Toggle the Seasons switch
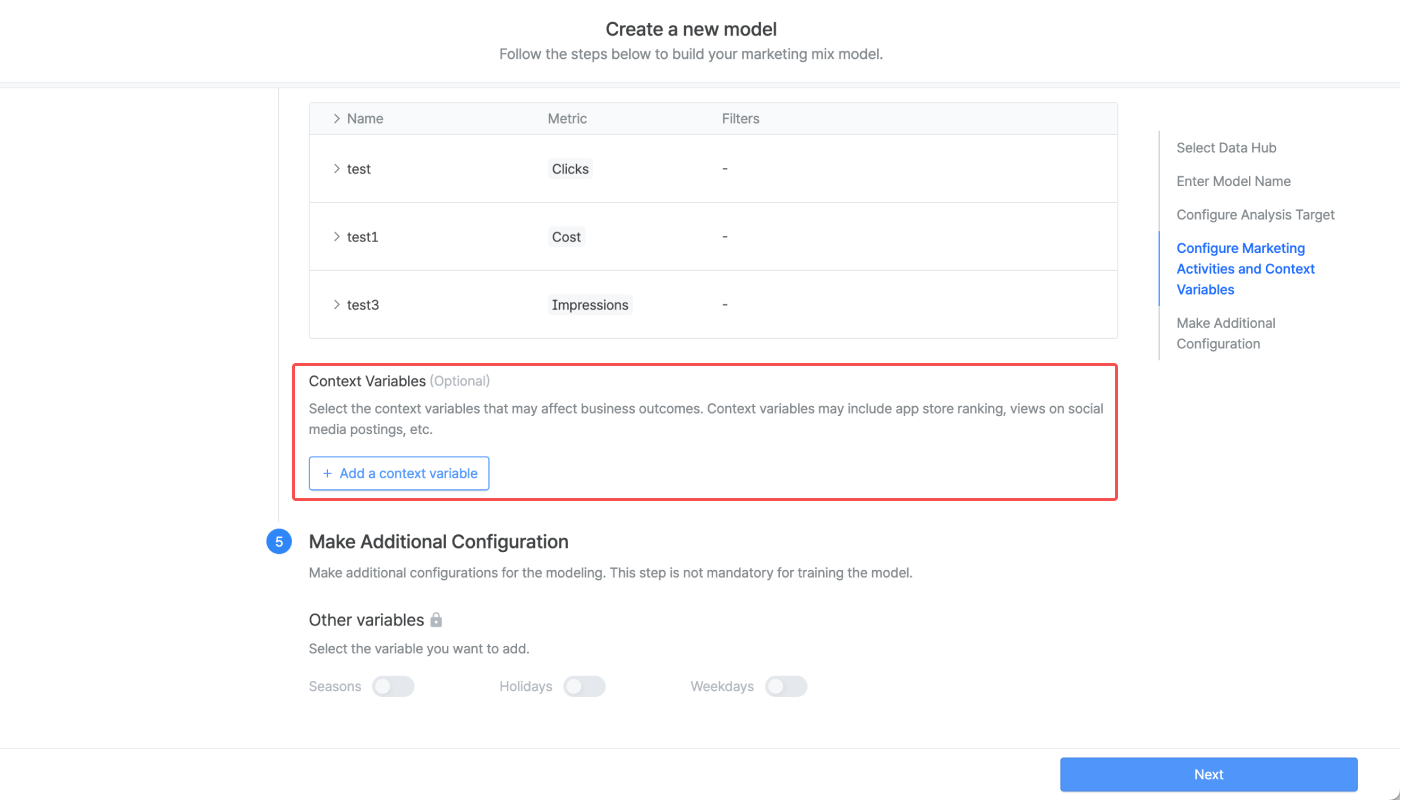Viewport: 1413px width, 807px height. (393, 687)
